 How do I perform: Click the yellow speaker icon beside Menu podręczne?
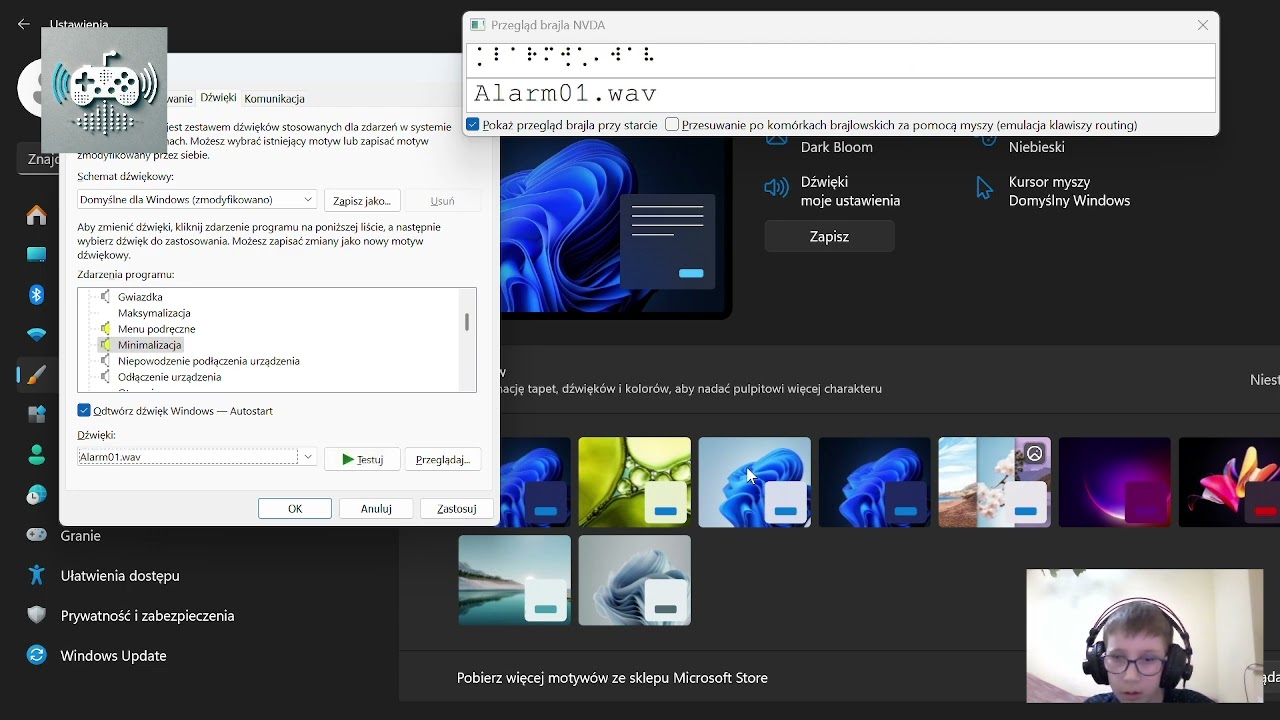point(105,329)
